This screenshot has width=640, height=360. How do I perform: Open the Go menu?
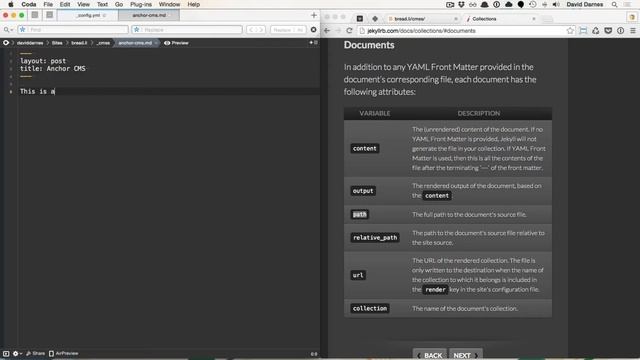(x=119, y=4)
